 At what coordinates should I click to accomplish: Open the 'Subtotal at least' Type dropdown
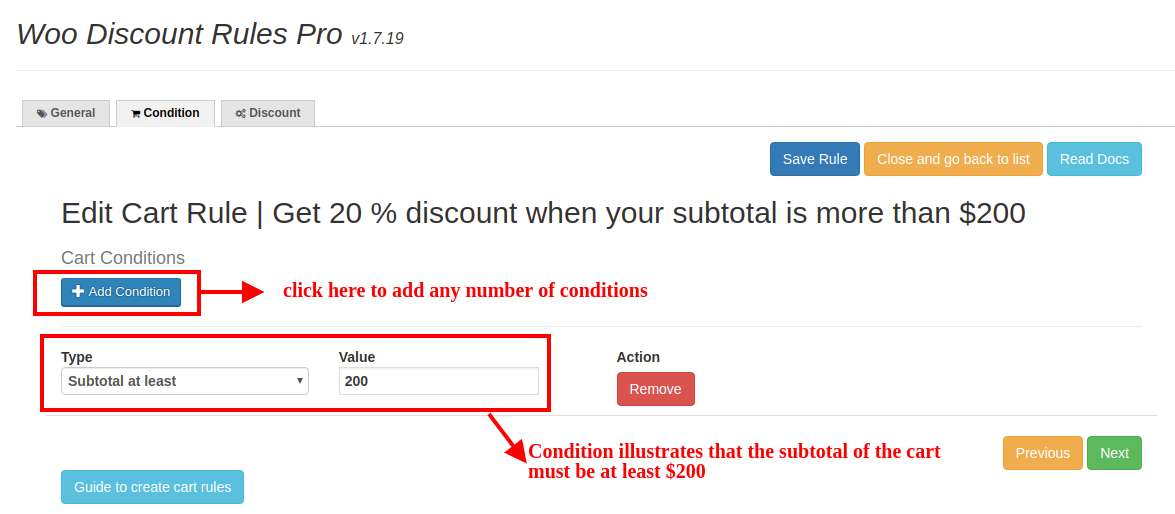[180, 381]
